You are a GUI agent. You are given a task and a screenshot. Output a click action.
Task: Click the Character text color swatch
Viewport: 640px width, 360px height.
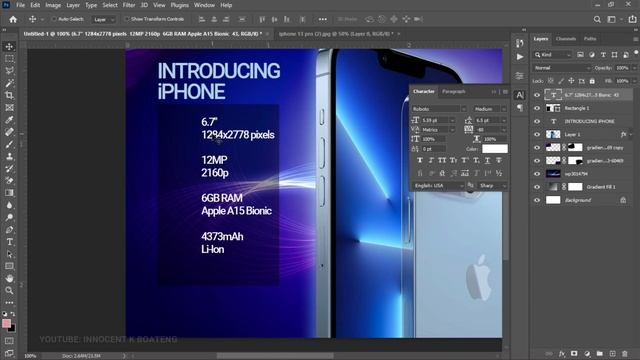point(495,149)
